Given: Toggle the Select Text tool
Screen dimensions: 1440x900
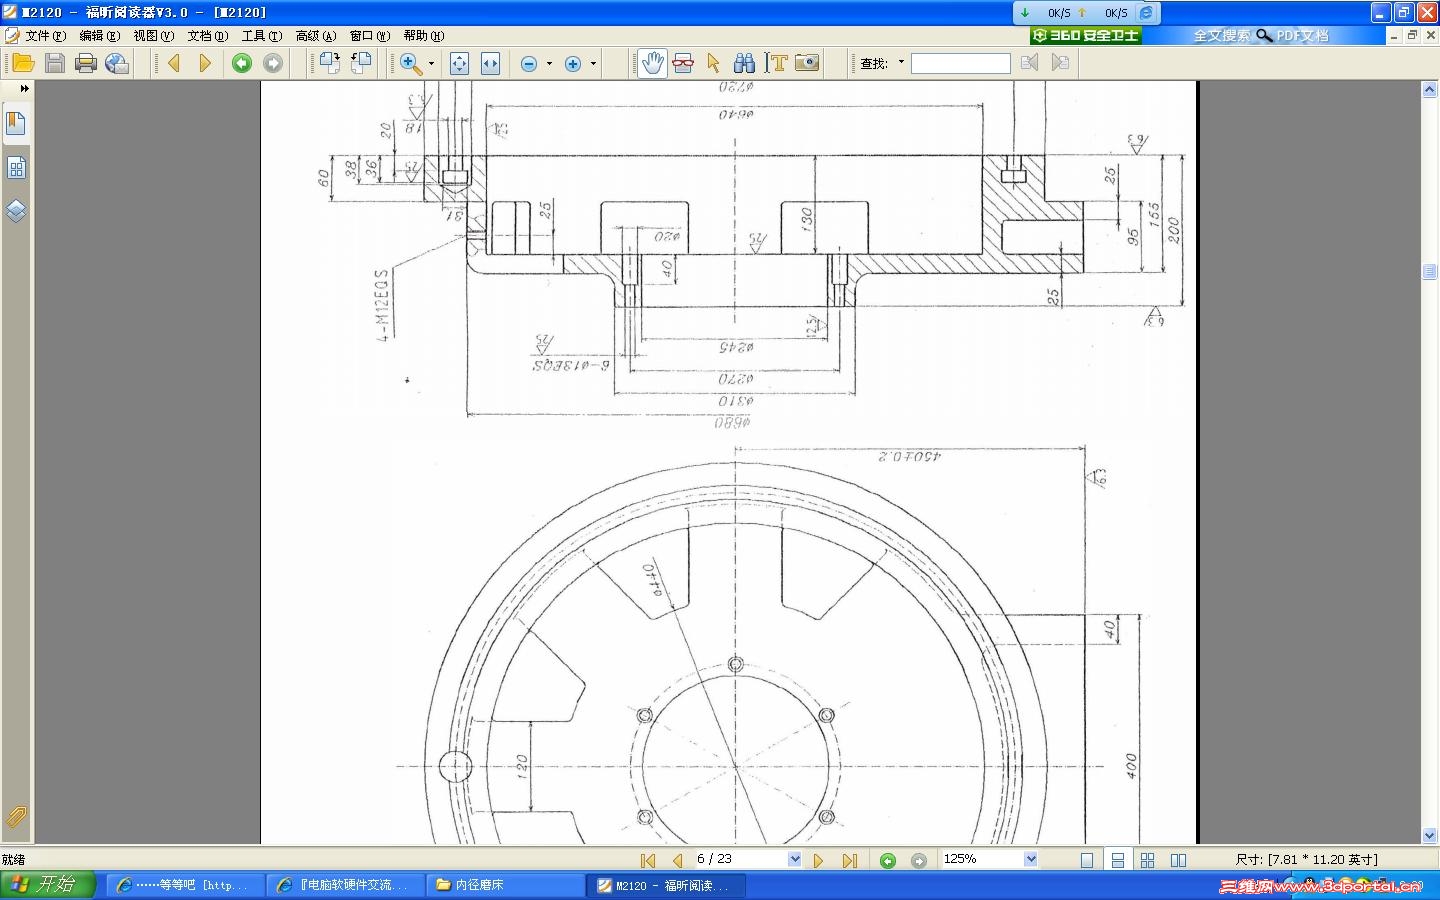Looking at the screenshot, I should point(776,63).
